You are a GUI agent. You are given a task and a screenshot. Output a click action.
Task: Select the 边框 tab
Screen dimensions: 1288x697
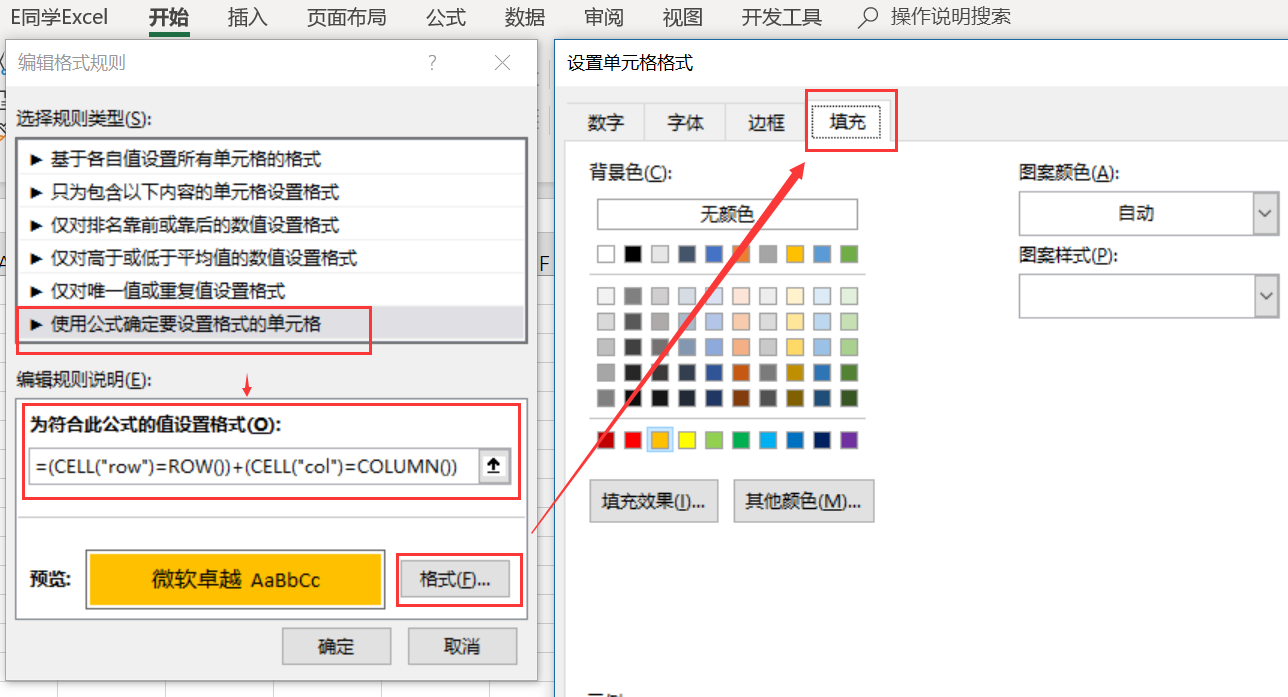click(764, 122)
